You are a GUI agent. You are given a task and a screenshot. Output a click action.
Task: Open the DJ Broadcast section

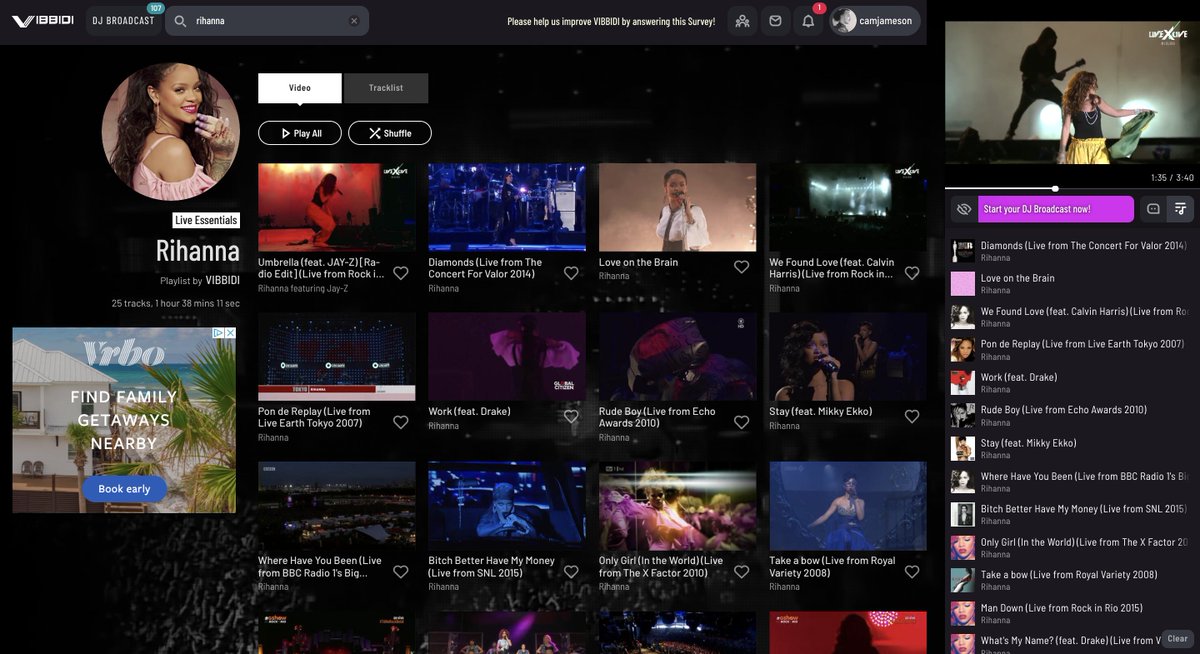coord(124,21)
